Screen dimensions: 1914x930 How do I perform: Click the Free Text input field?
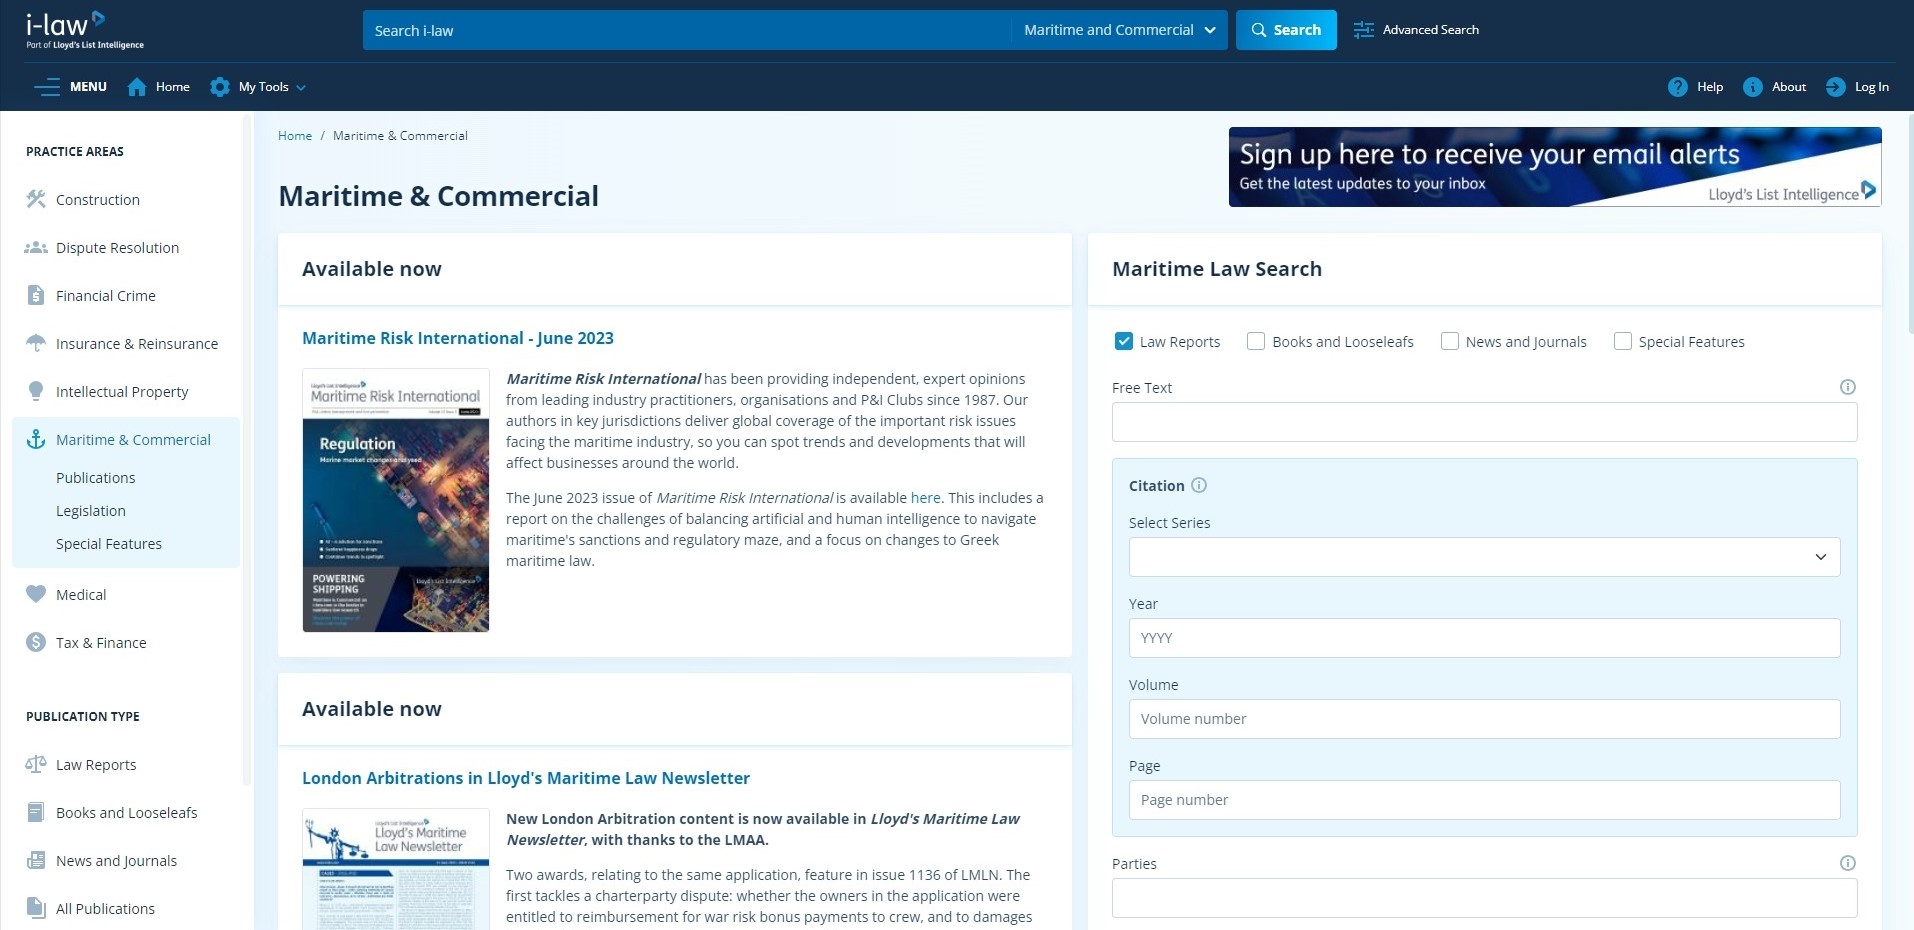(1484, 422)
